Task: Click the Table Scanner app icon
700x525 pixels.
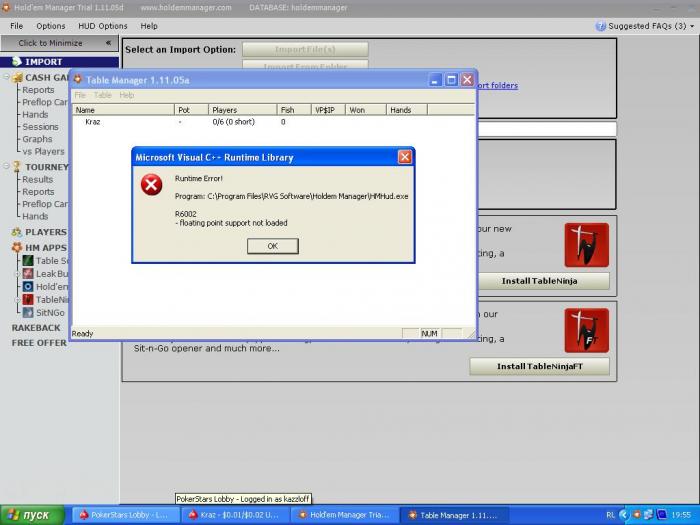Action: 28,260
